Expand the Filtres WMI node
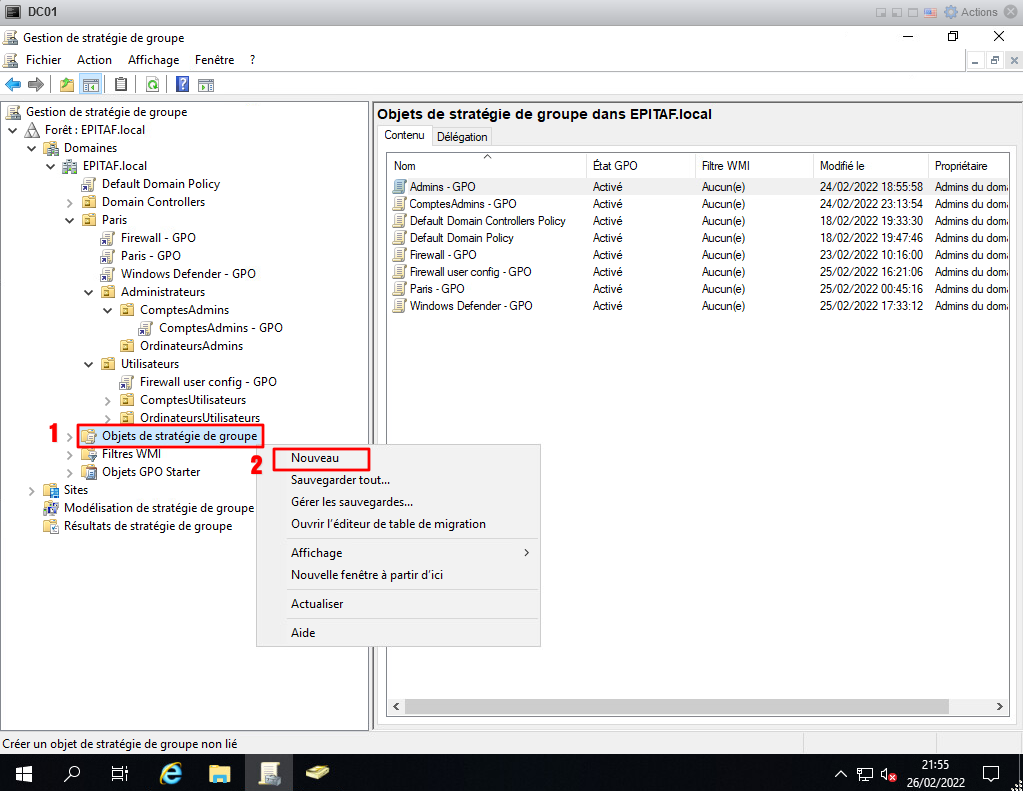 click(x=70, y=454)
